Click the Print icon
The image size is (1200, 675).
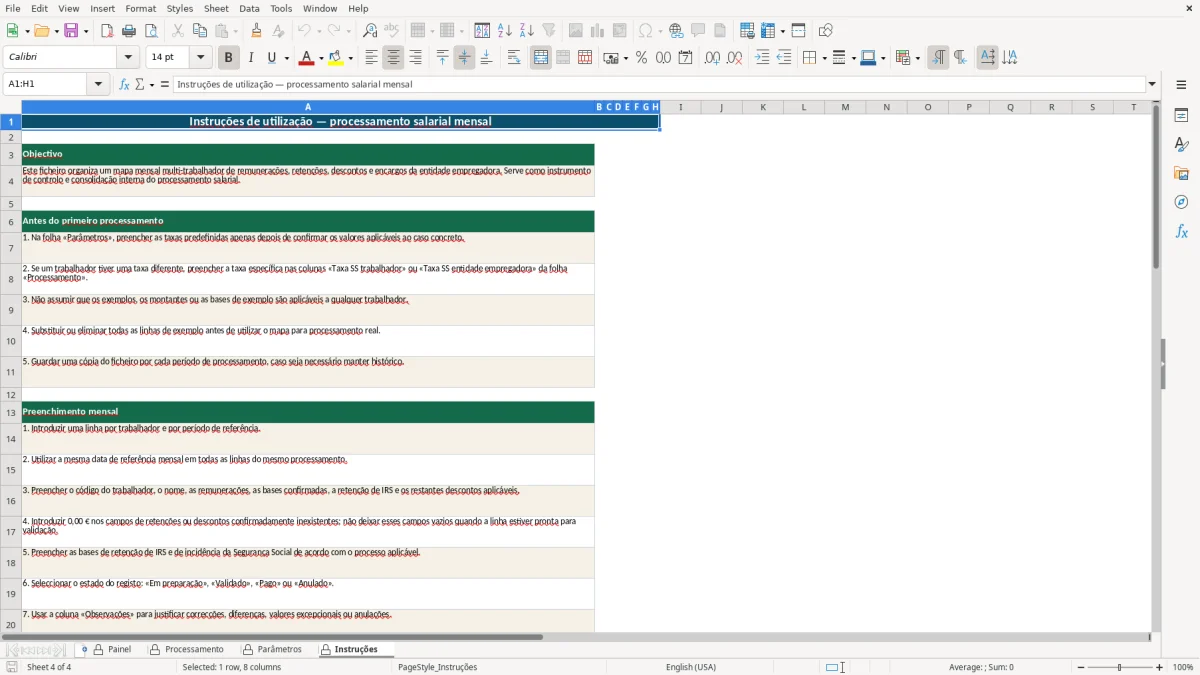click(x=129, y=31)
